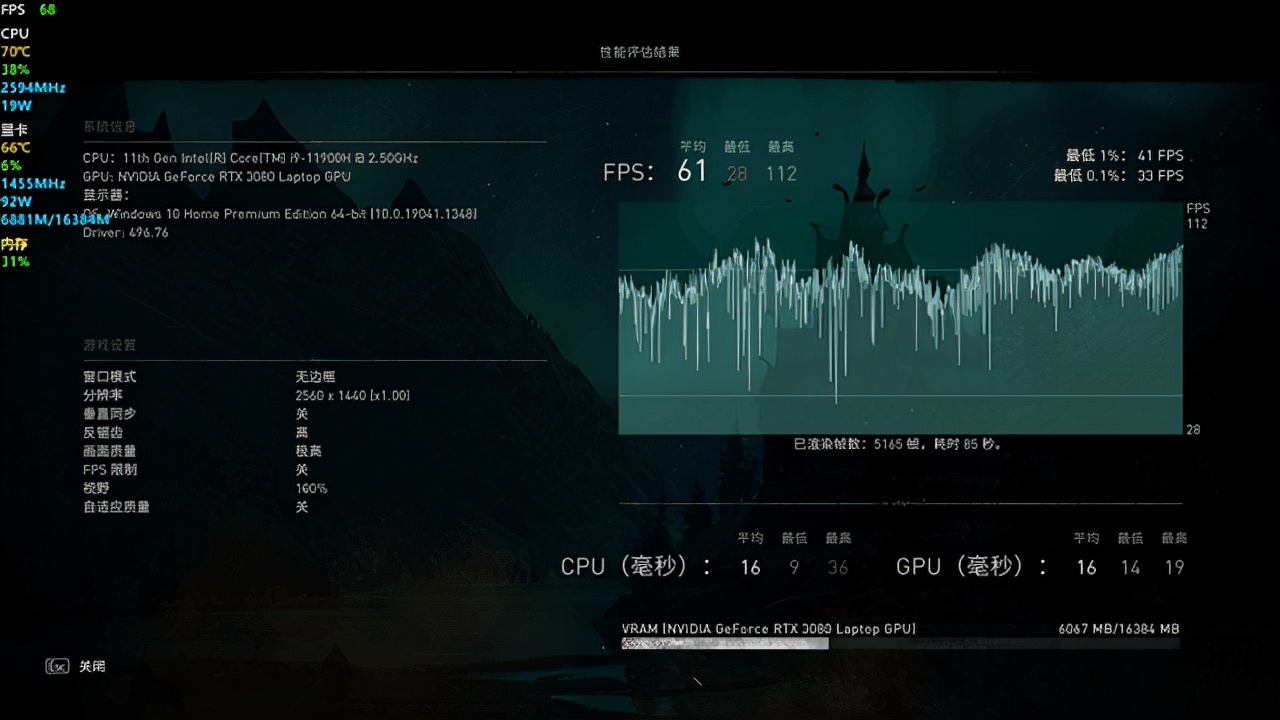Click the FPS 限制 setting label
The width and height of the screenshot is (1280, 720).
point(110,470)
